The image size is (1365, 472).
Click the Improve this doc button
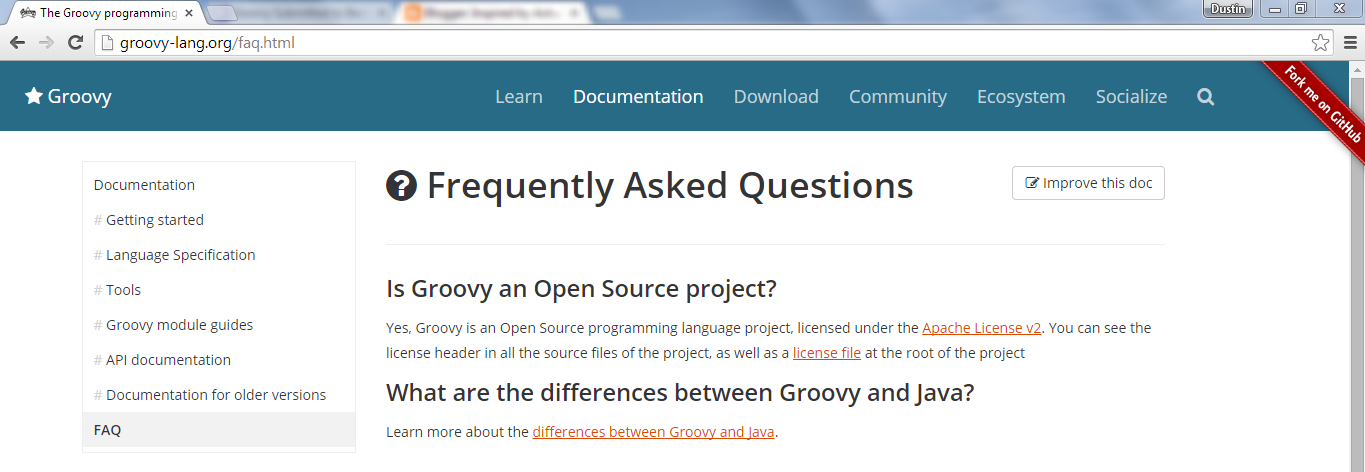1088,184
